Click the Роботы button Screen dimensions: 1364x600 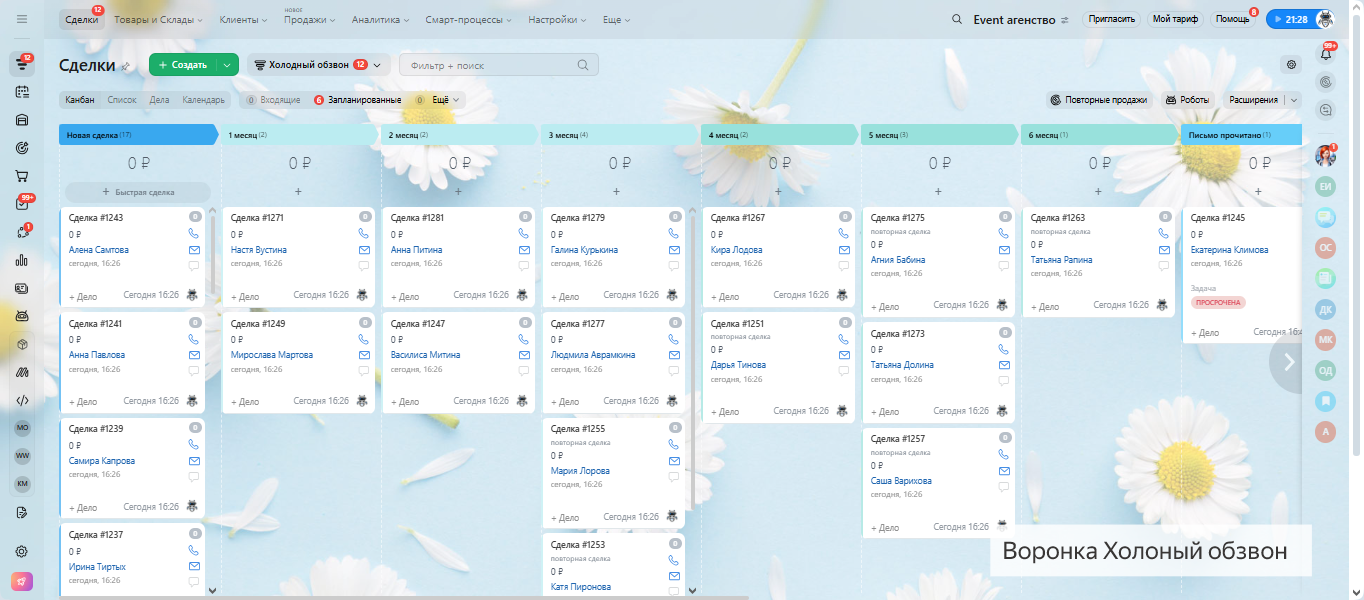[x=1187, y=100]
